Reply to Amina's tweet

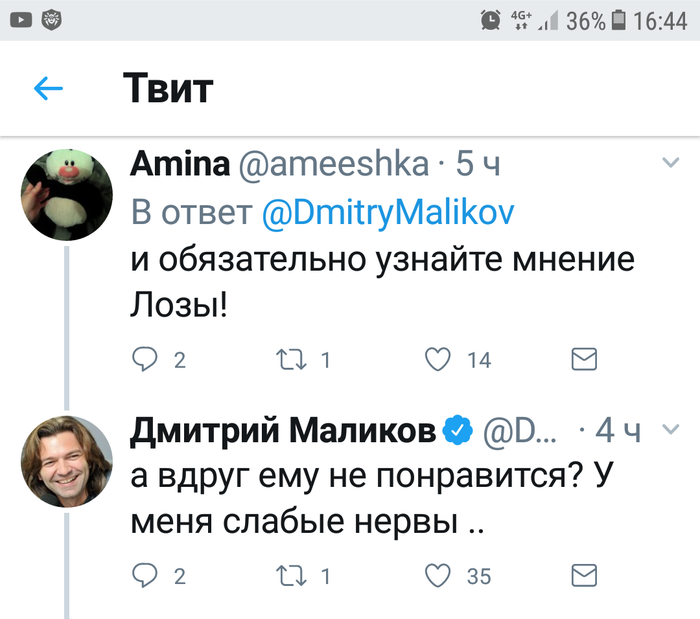click(x=146, y=360)
